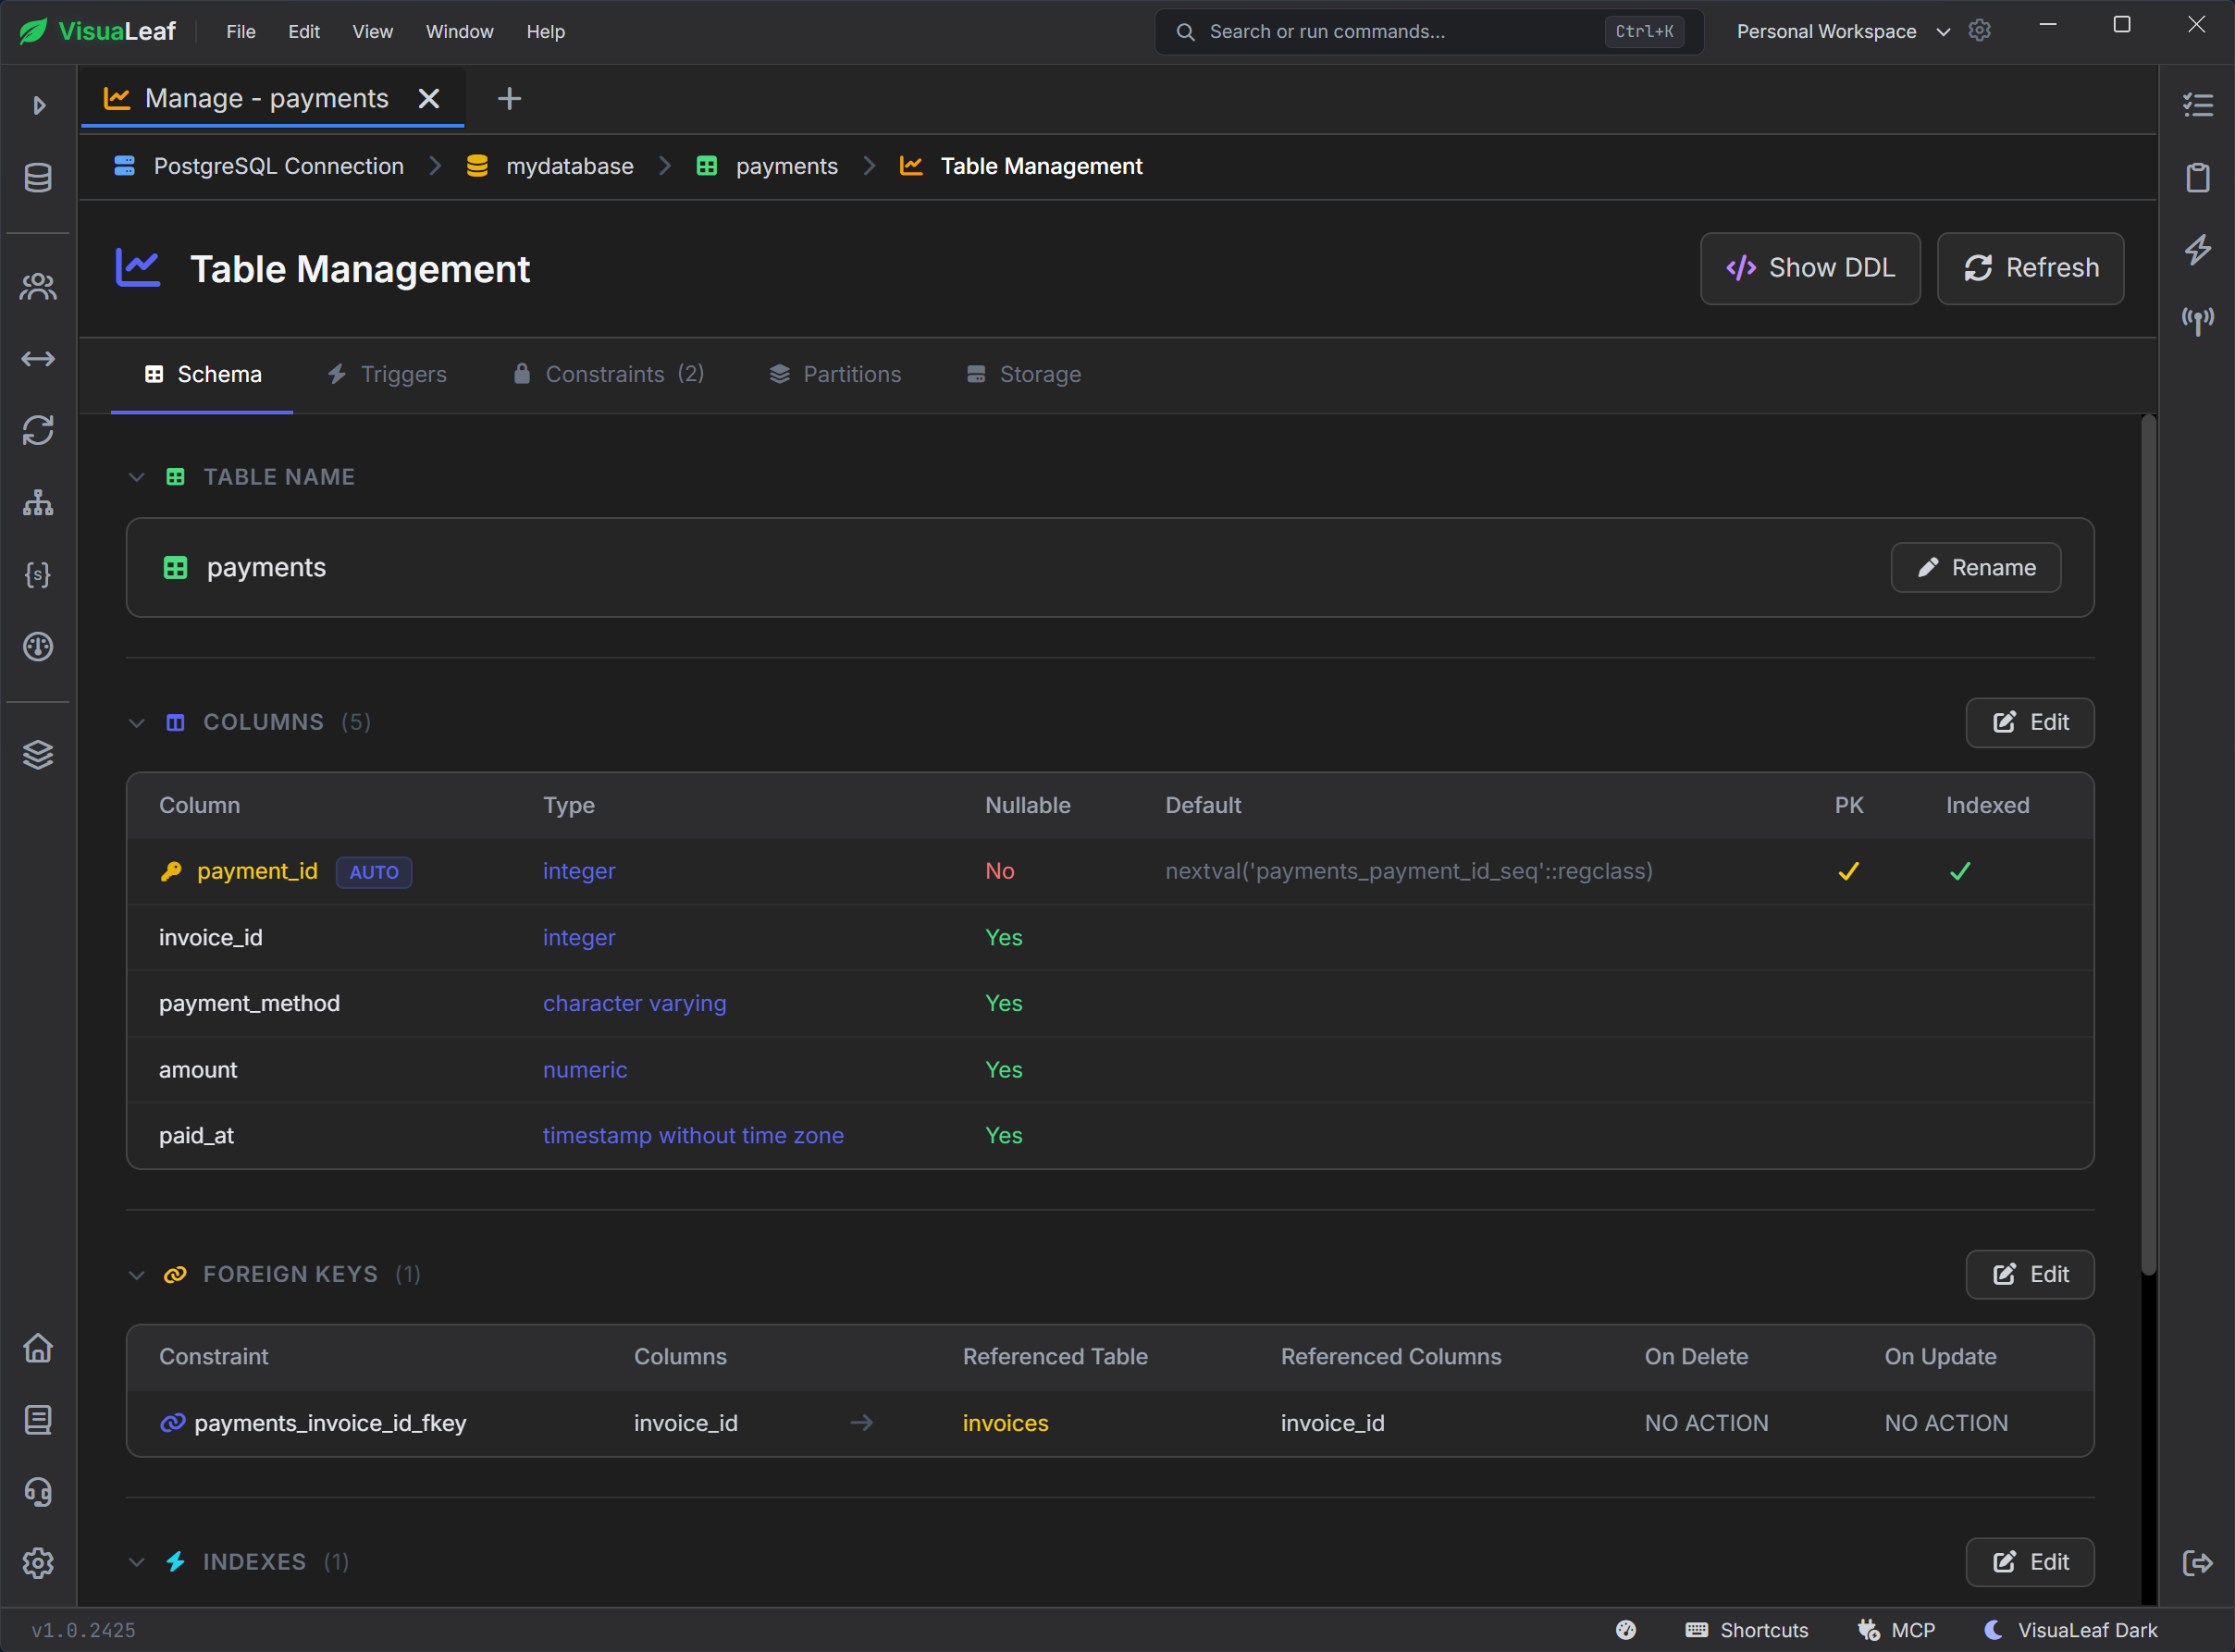This screenshot has width=2235, height=1652.
Task: Click the left-right arrows transfer icon in sidebar
Action: pos(38,359)
